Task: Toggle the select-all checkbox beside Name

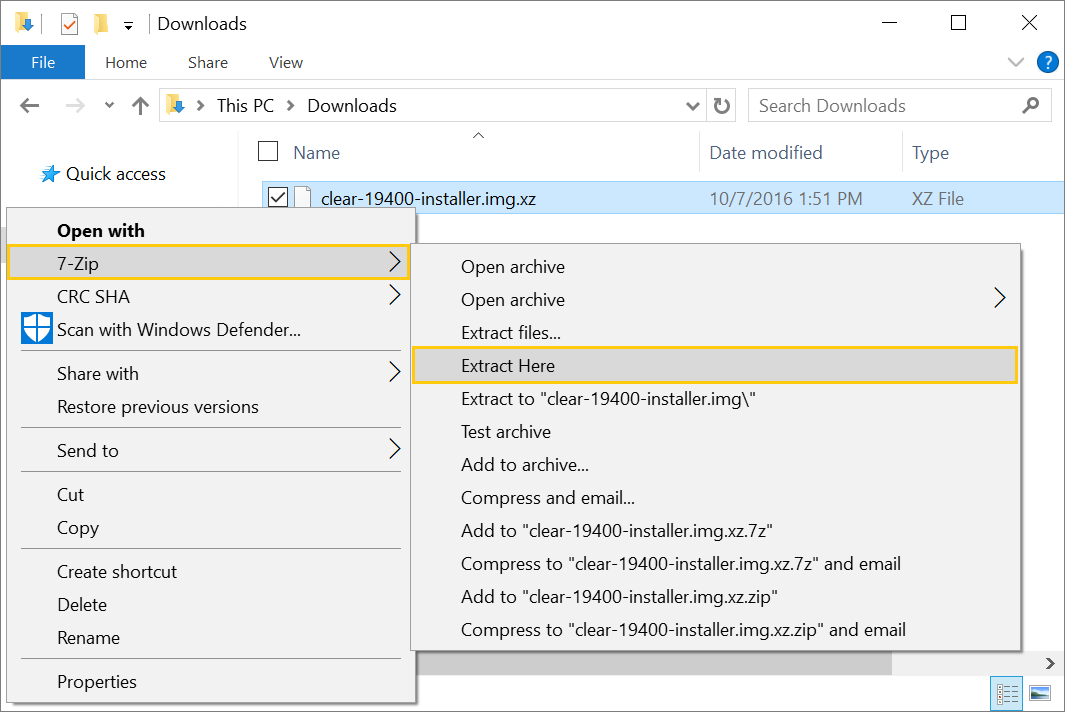Action: (268, 151)
